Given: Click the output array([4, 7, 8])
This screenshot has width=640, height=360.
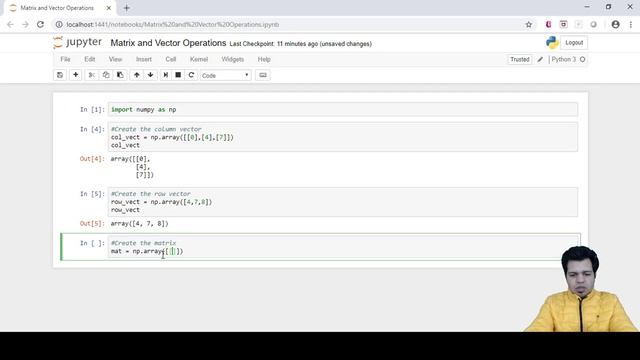Looking at the screenshot, I should pos(140,224).
